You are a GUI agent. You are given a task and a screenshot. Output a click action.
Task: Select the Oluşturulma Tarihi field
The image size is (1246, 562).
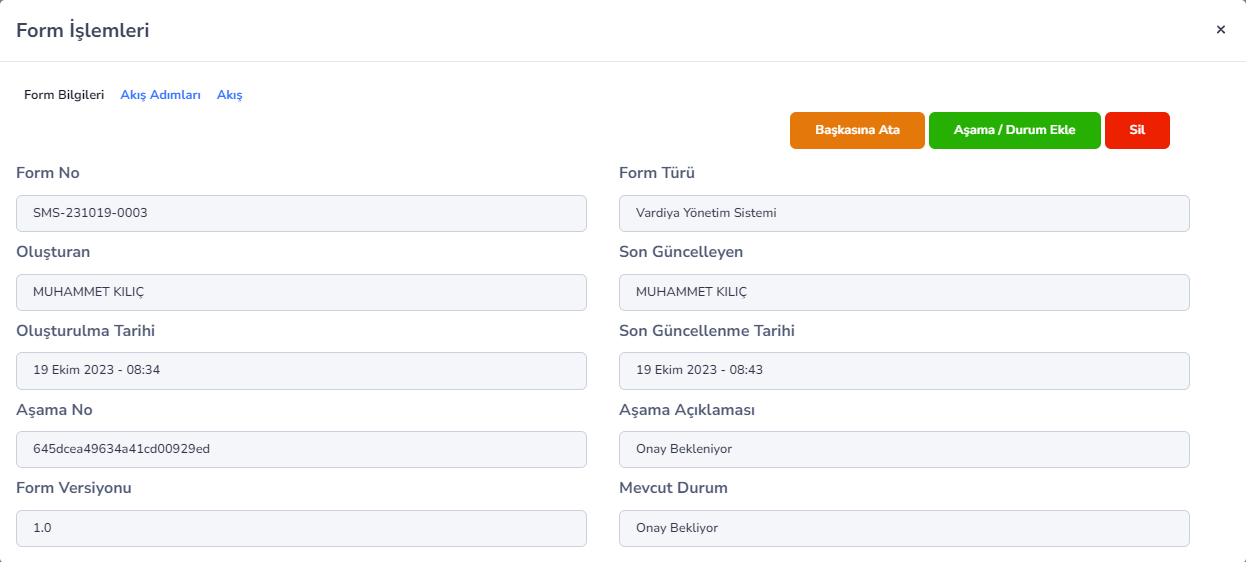click(x=301, y=370)
